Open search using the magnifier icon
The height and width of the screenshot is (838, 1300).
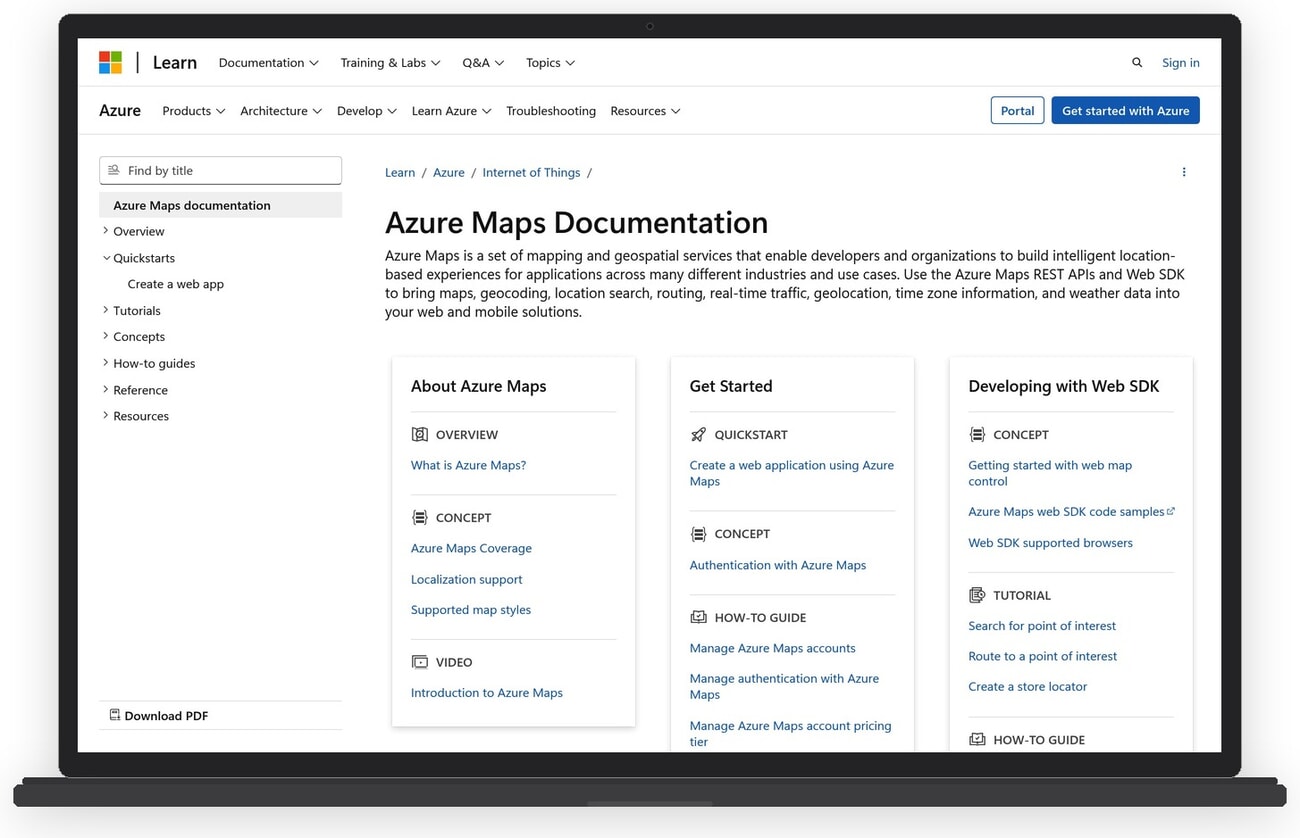(1137, 62)
